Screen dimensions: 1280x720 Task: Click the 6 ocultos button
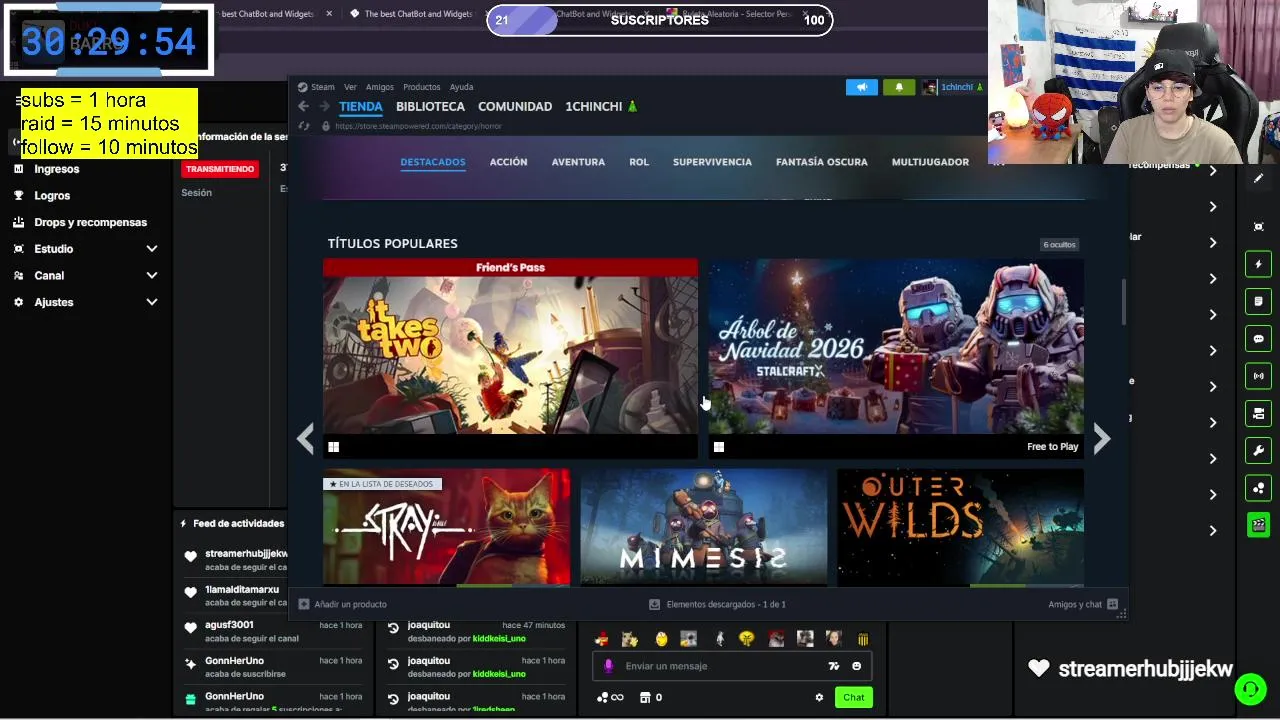(x=1059, y=245)
